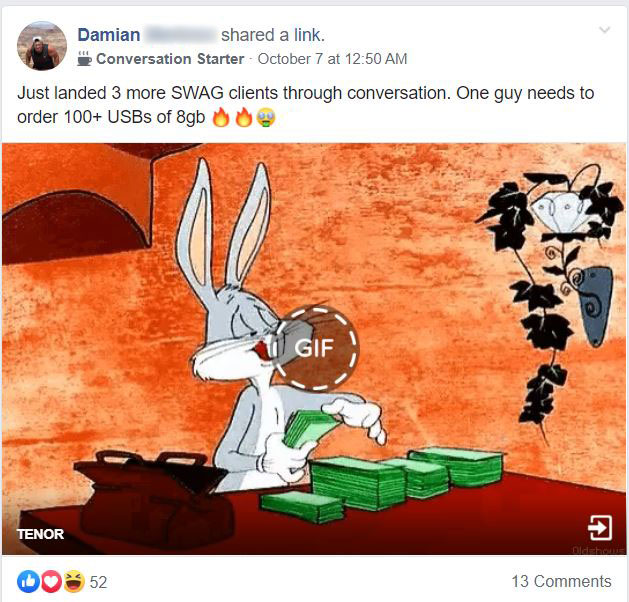Open the post timestamp October 7 at 12:50 AM
Image resolution: width=629 pixels, height=602 pixels.
click(x=332, y=59)
